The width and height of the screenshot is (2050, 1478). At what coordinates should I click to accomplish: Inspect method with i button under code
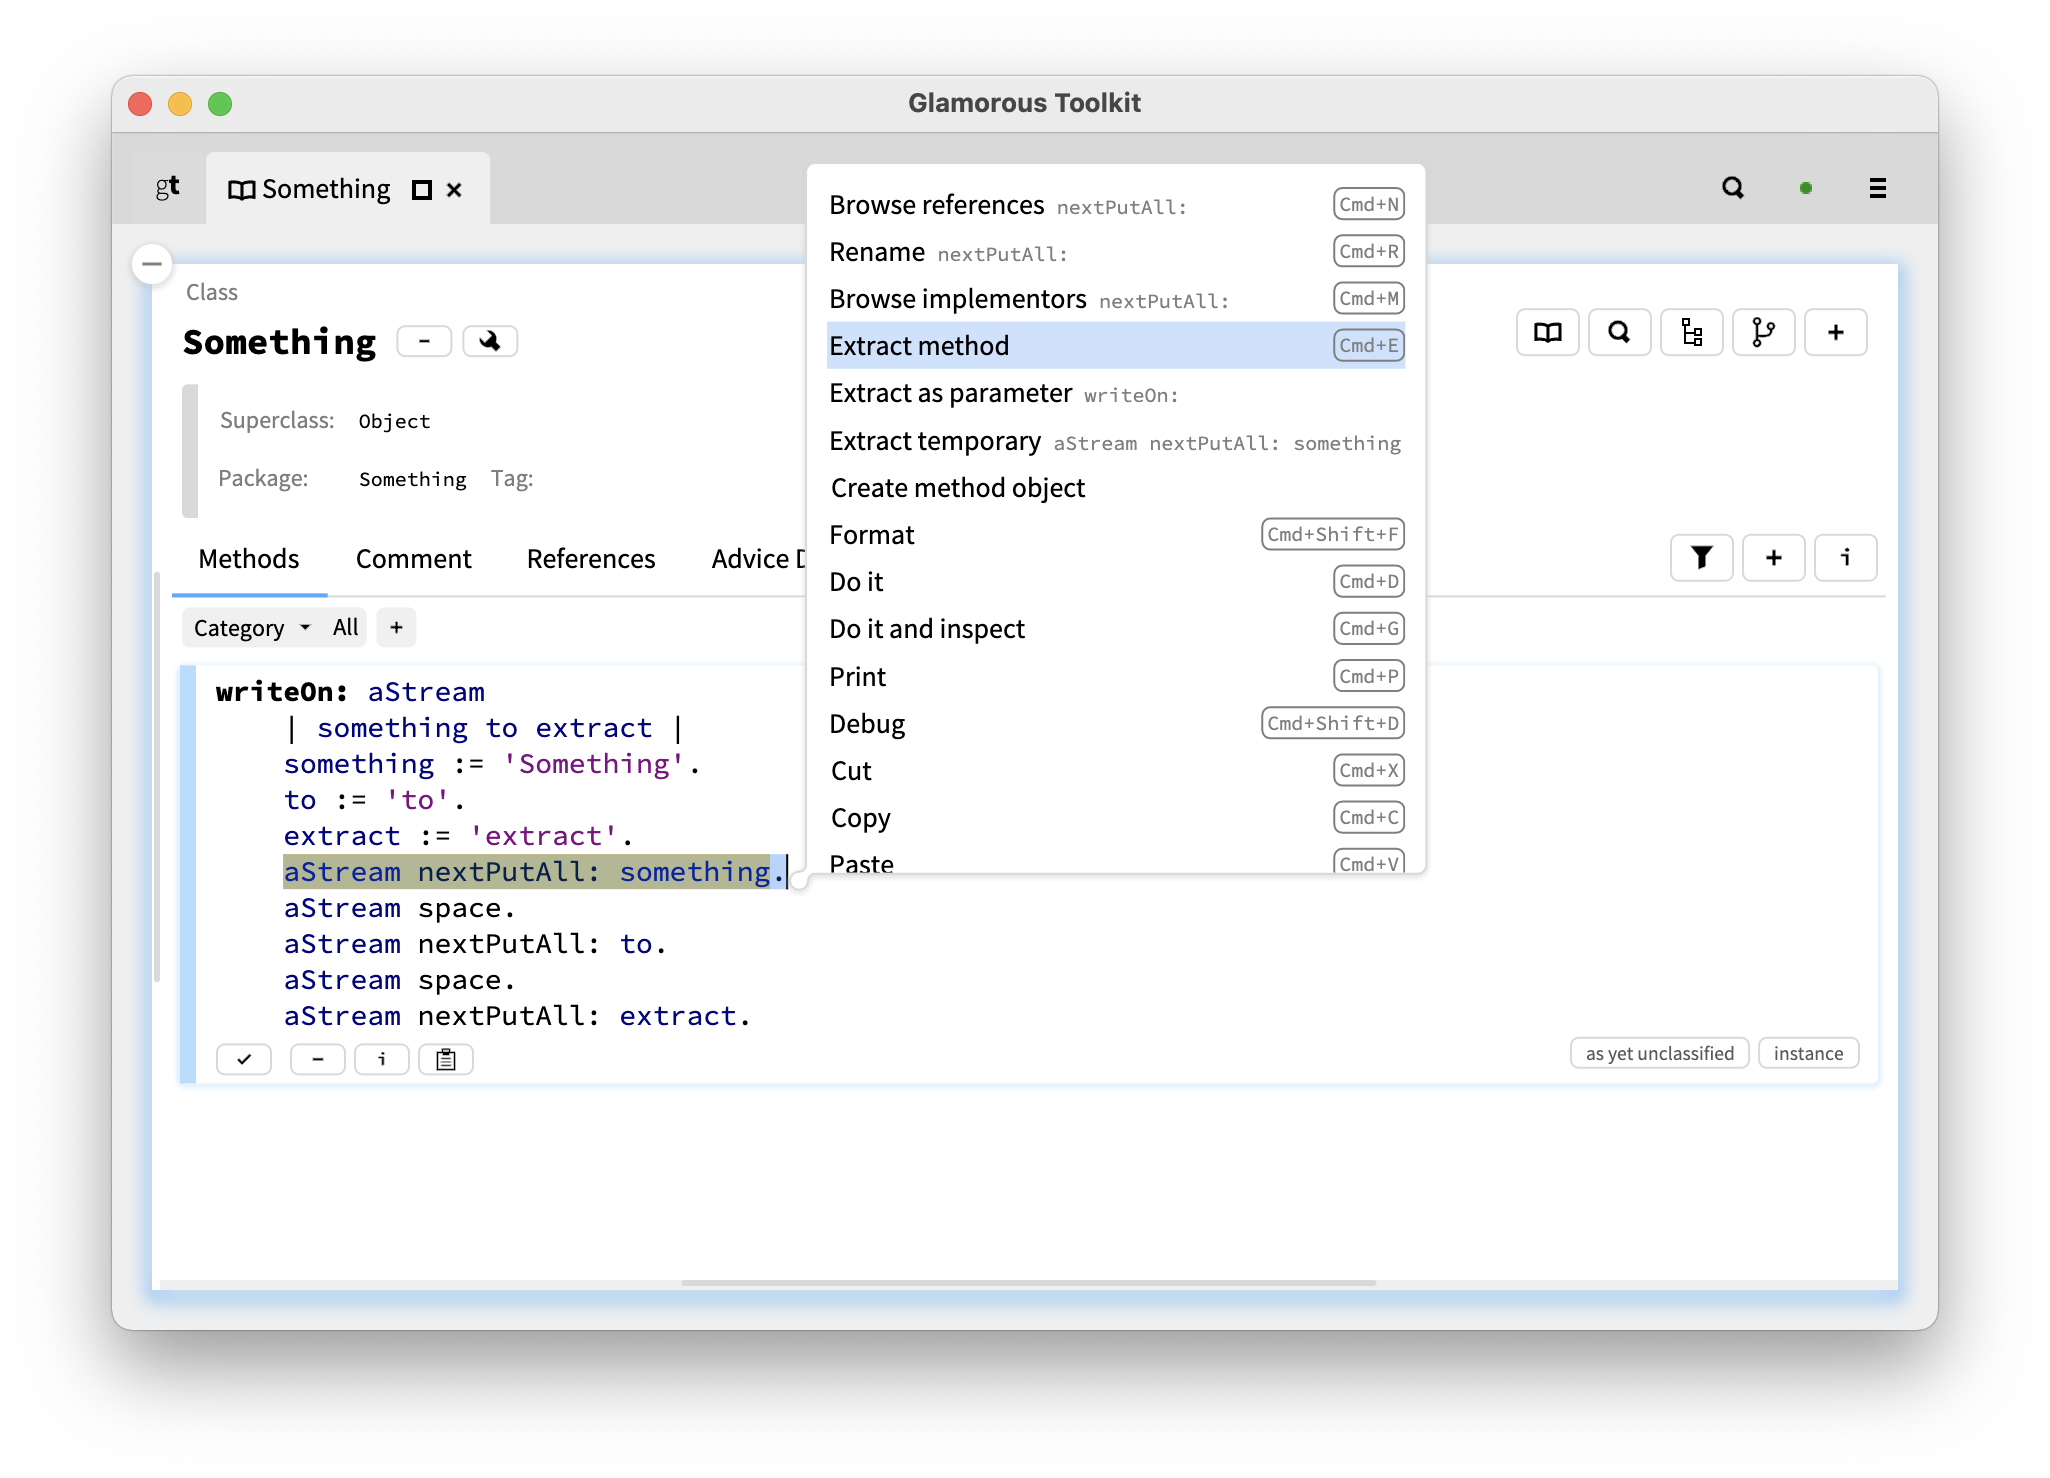382,1059
